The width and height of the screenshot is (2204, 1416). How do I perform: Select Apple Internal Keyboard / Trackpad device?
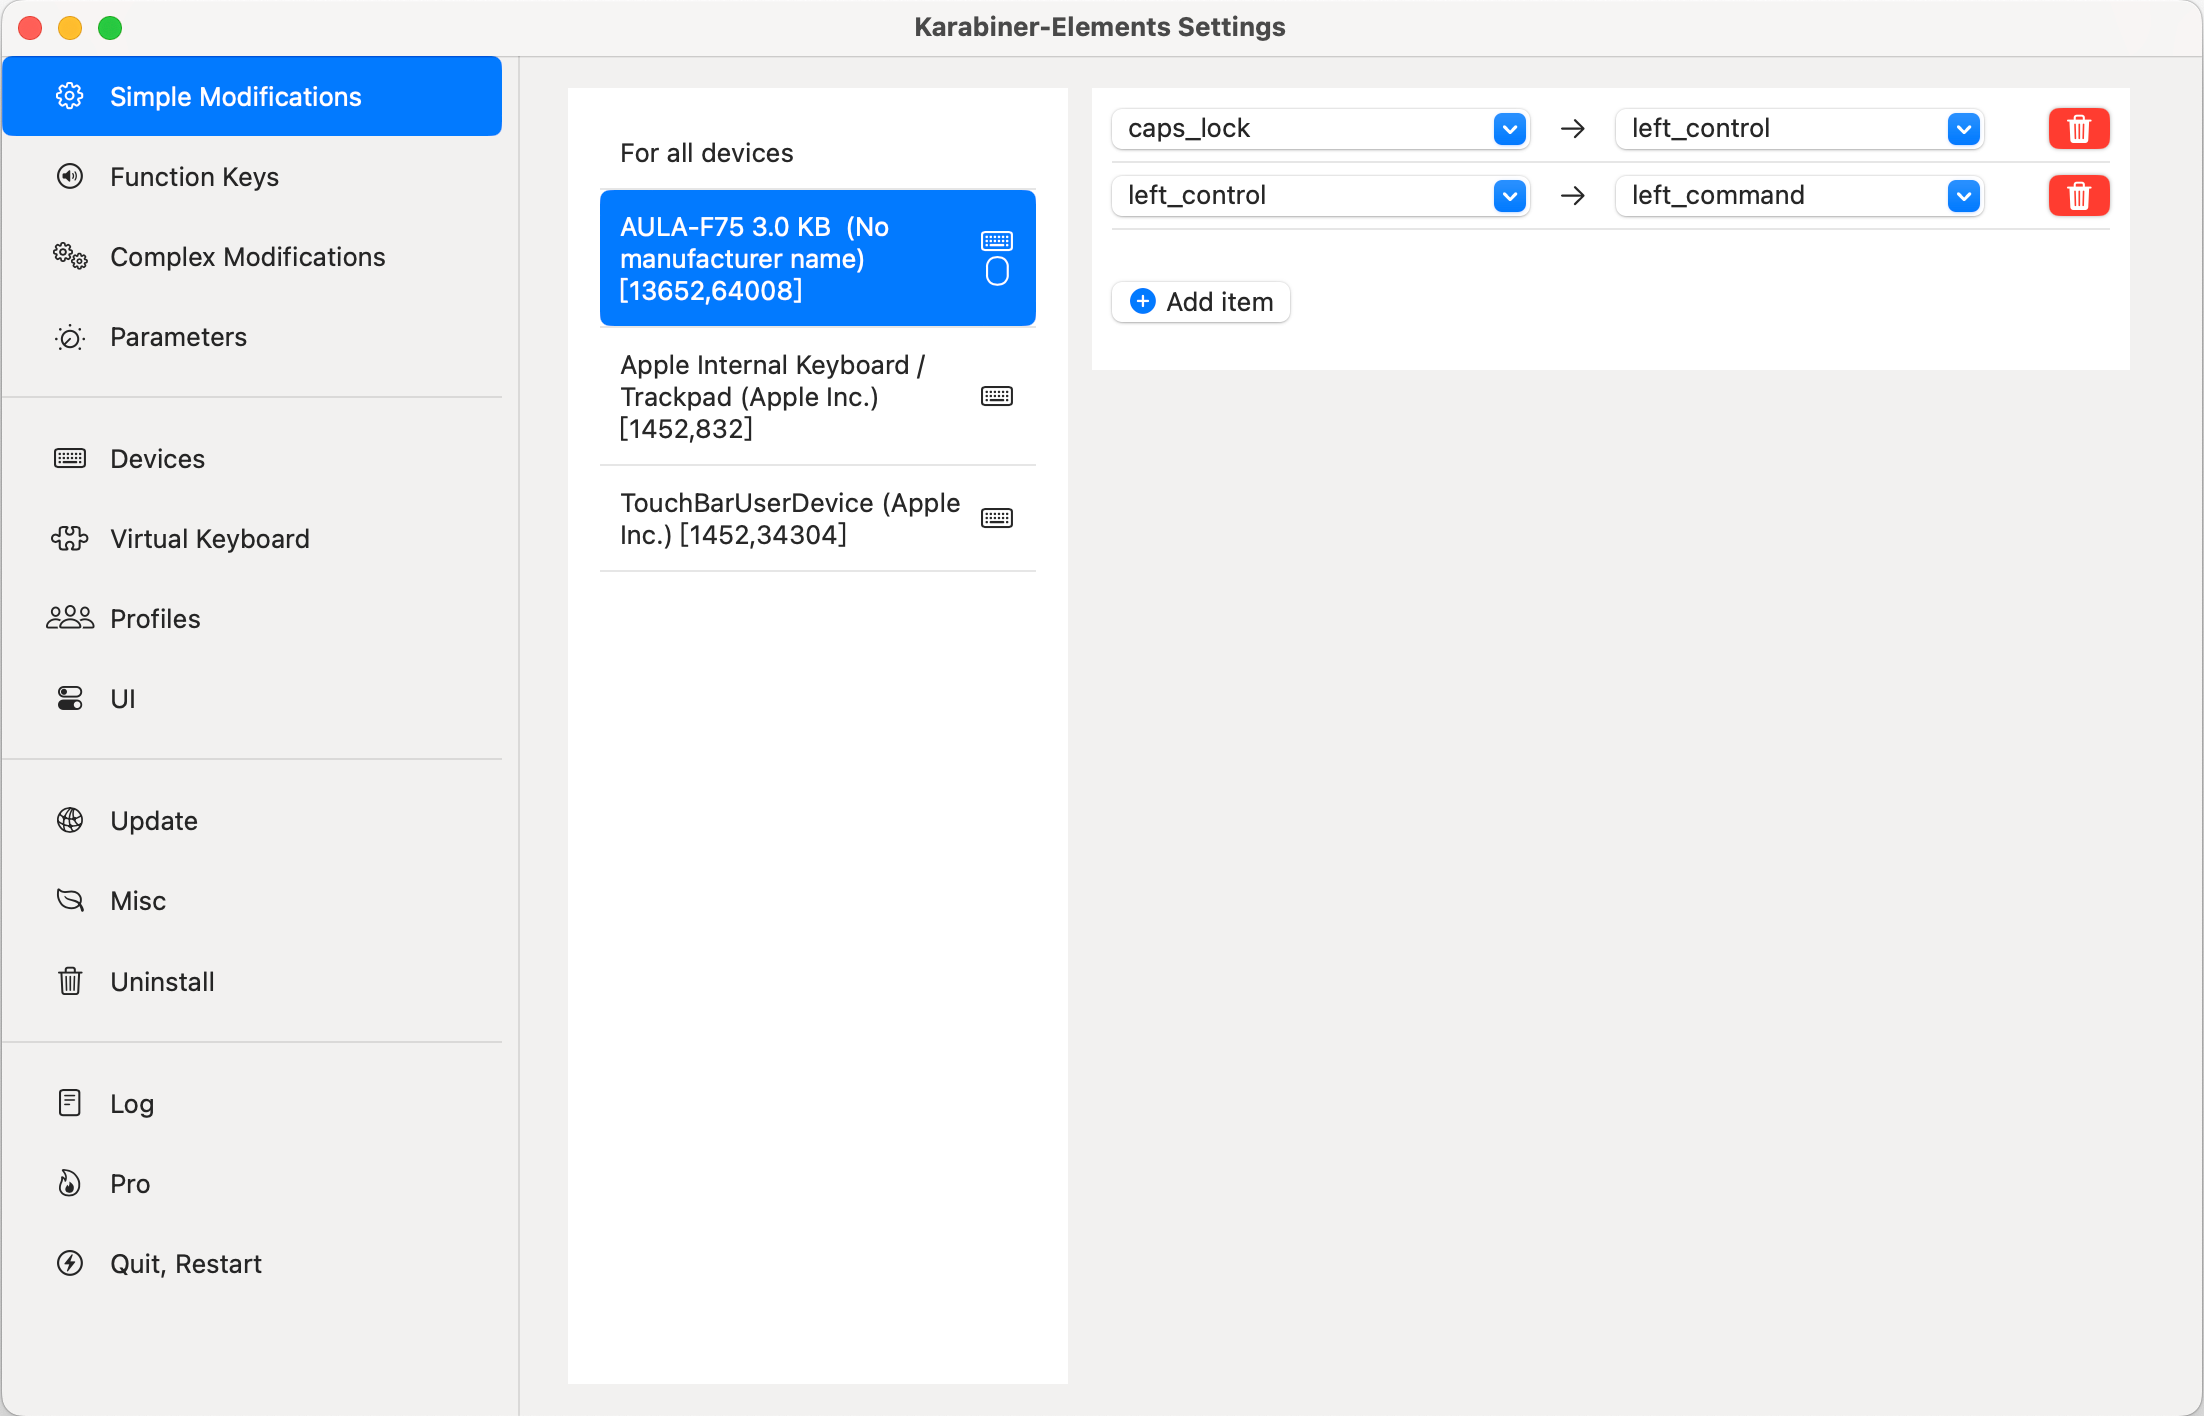click(818, 396)
